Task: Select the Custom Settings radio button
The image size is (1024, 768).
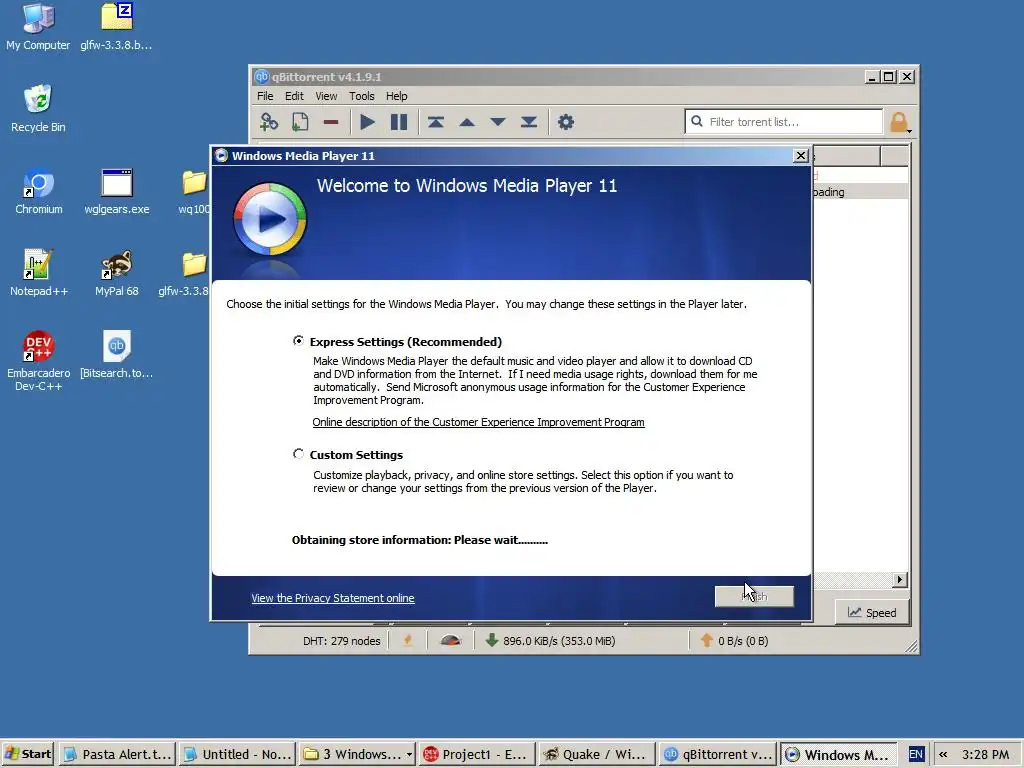Action: 298,454
